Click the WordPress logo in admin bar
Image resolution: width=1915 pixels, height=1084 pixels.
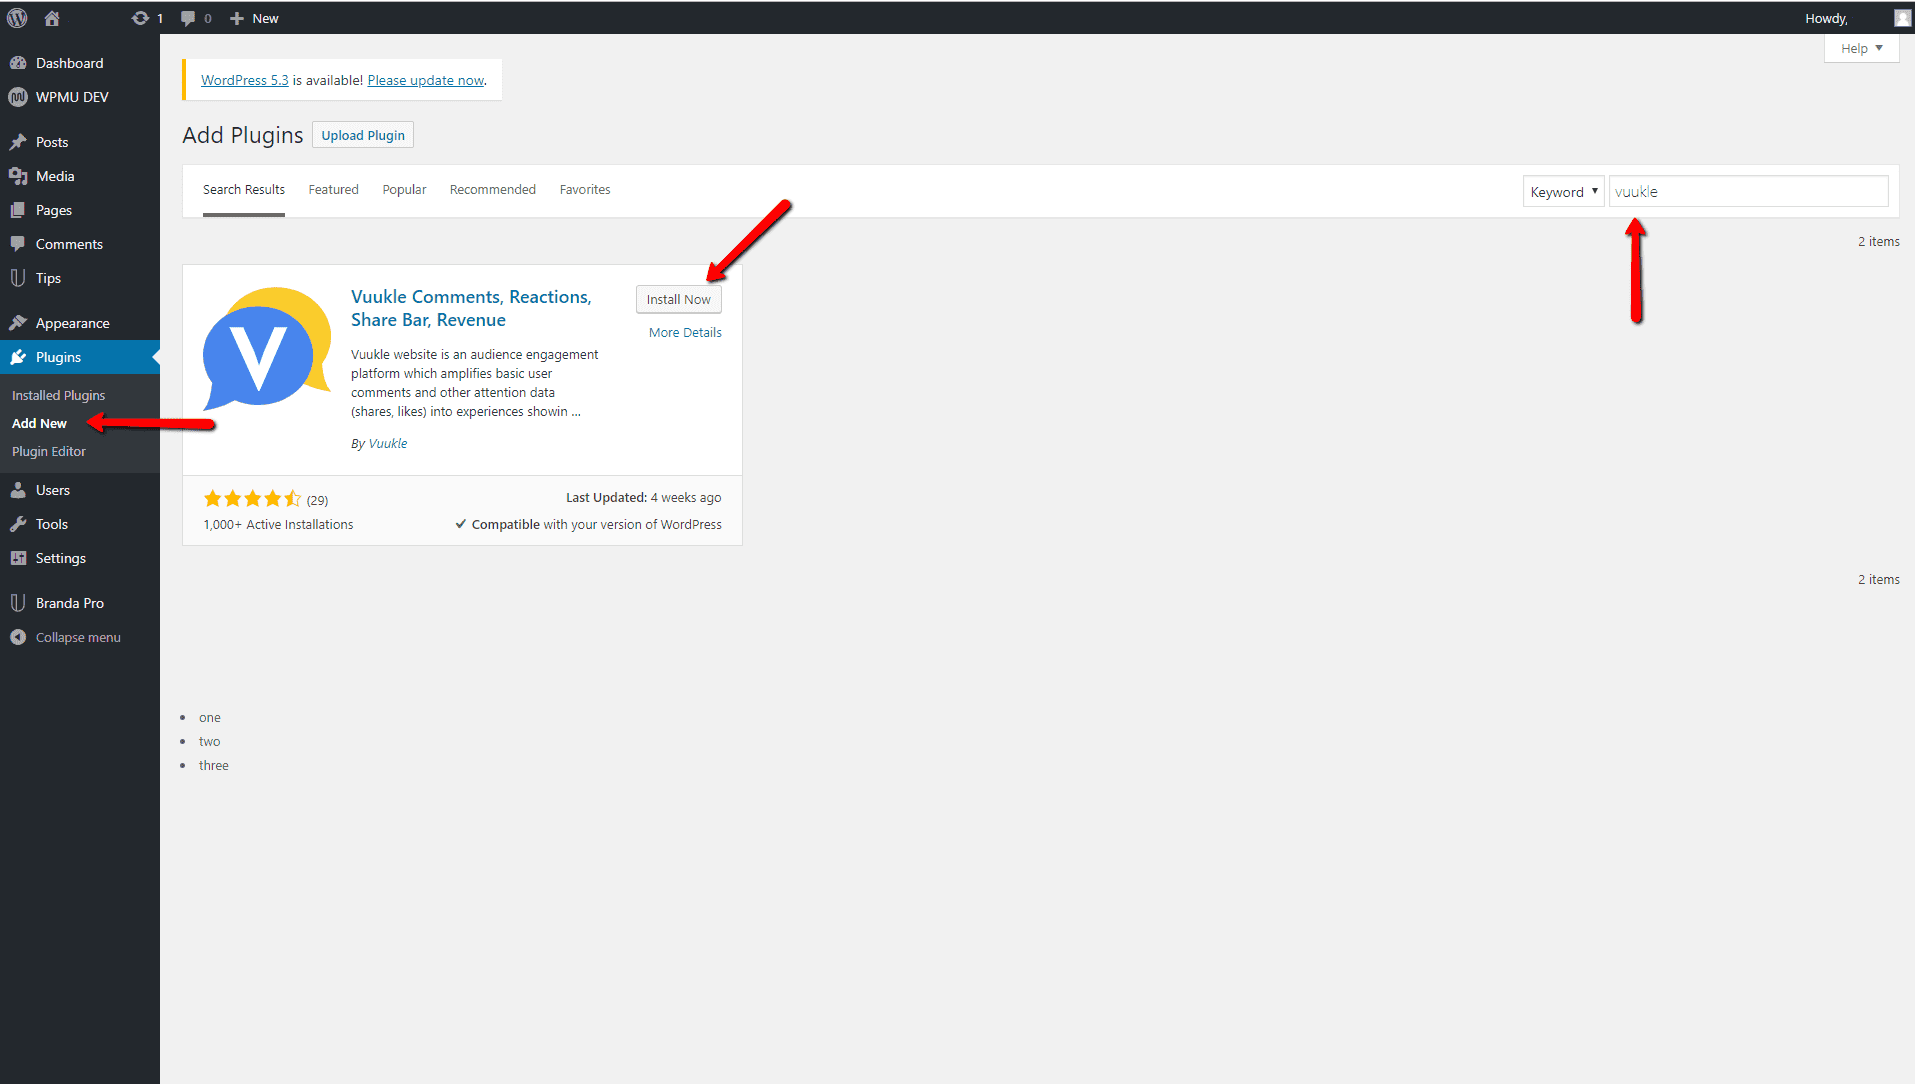(17, 18)
